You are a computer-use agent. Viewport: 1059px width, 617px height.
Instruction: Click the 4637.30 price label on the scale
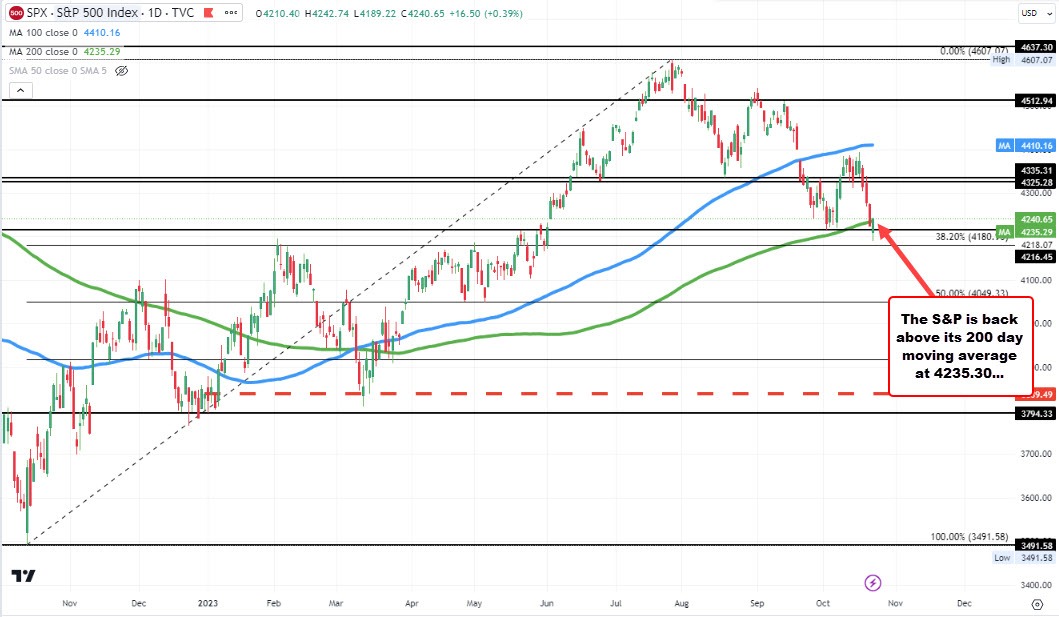1037,46
